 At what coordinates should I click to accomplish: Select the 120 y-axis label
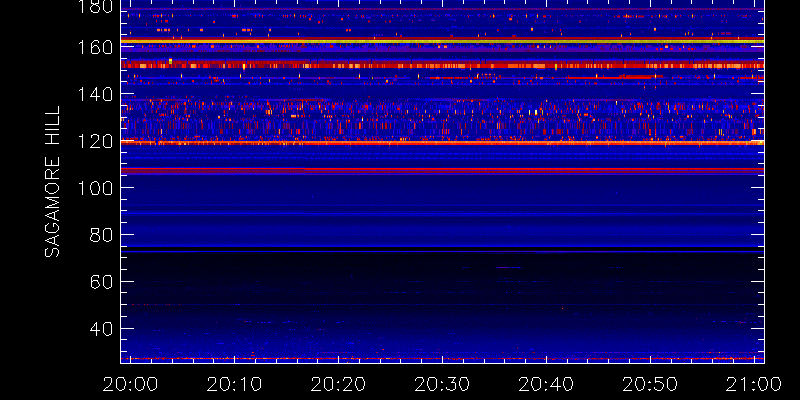pos(95,141)
